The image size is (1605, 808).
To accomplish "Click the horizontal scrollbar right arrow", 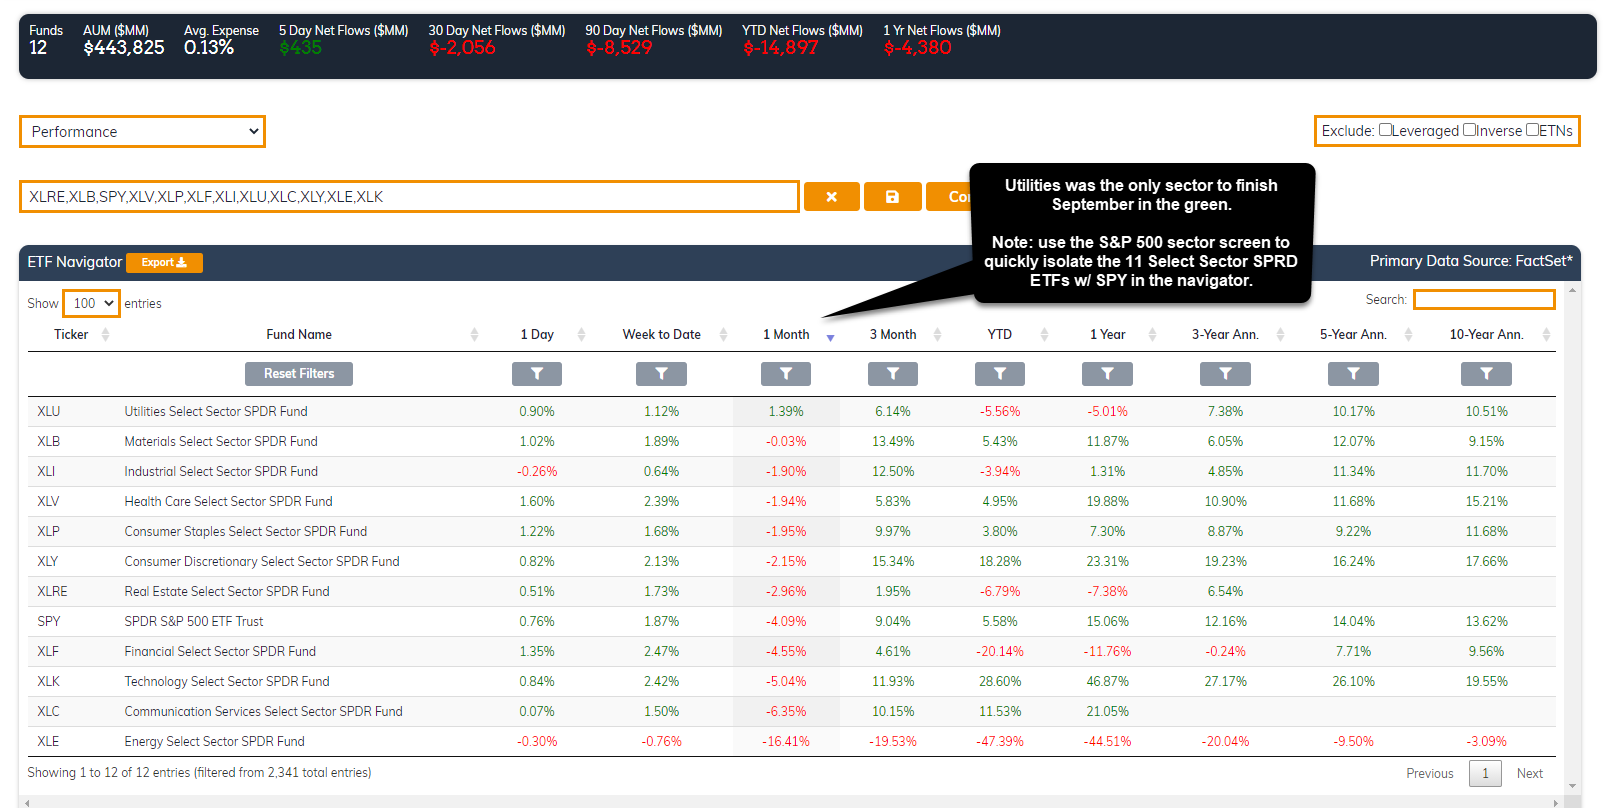I will [1556, 802].
